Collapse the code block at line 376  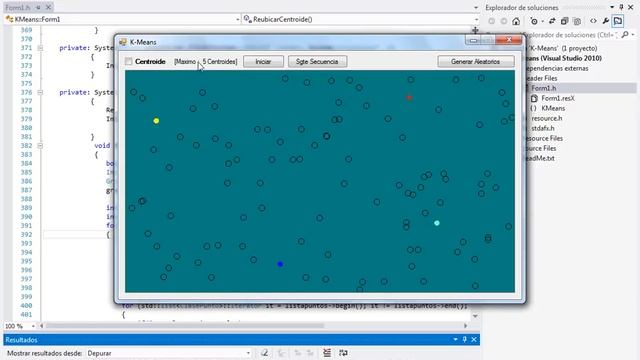[40, 93]
